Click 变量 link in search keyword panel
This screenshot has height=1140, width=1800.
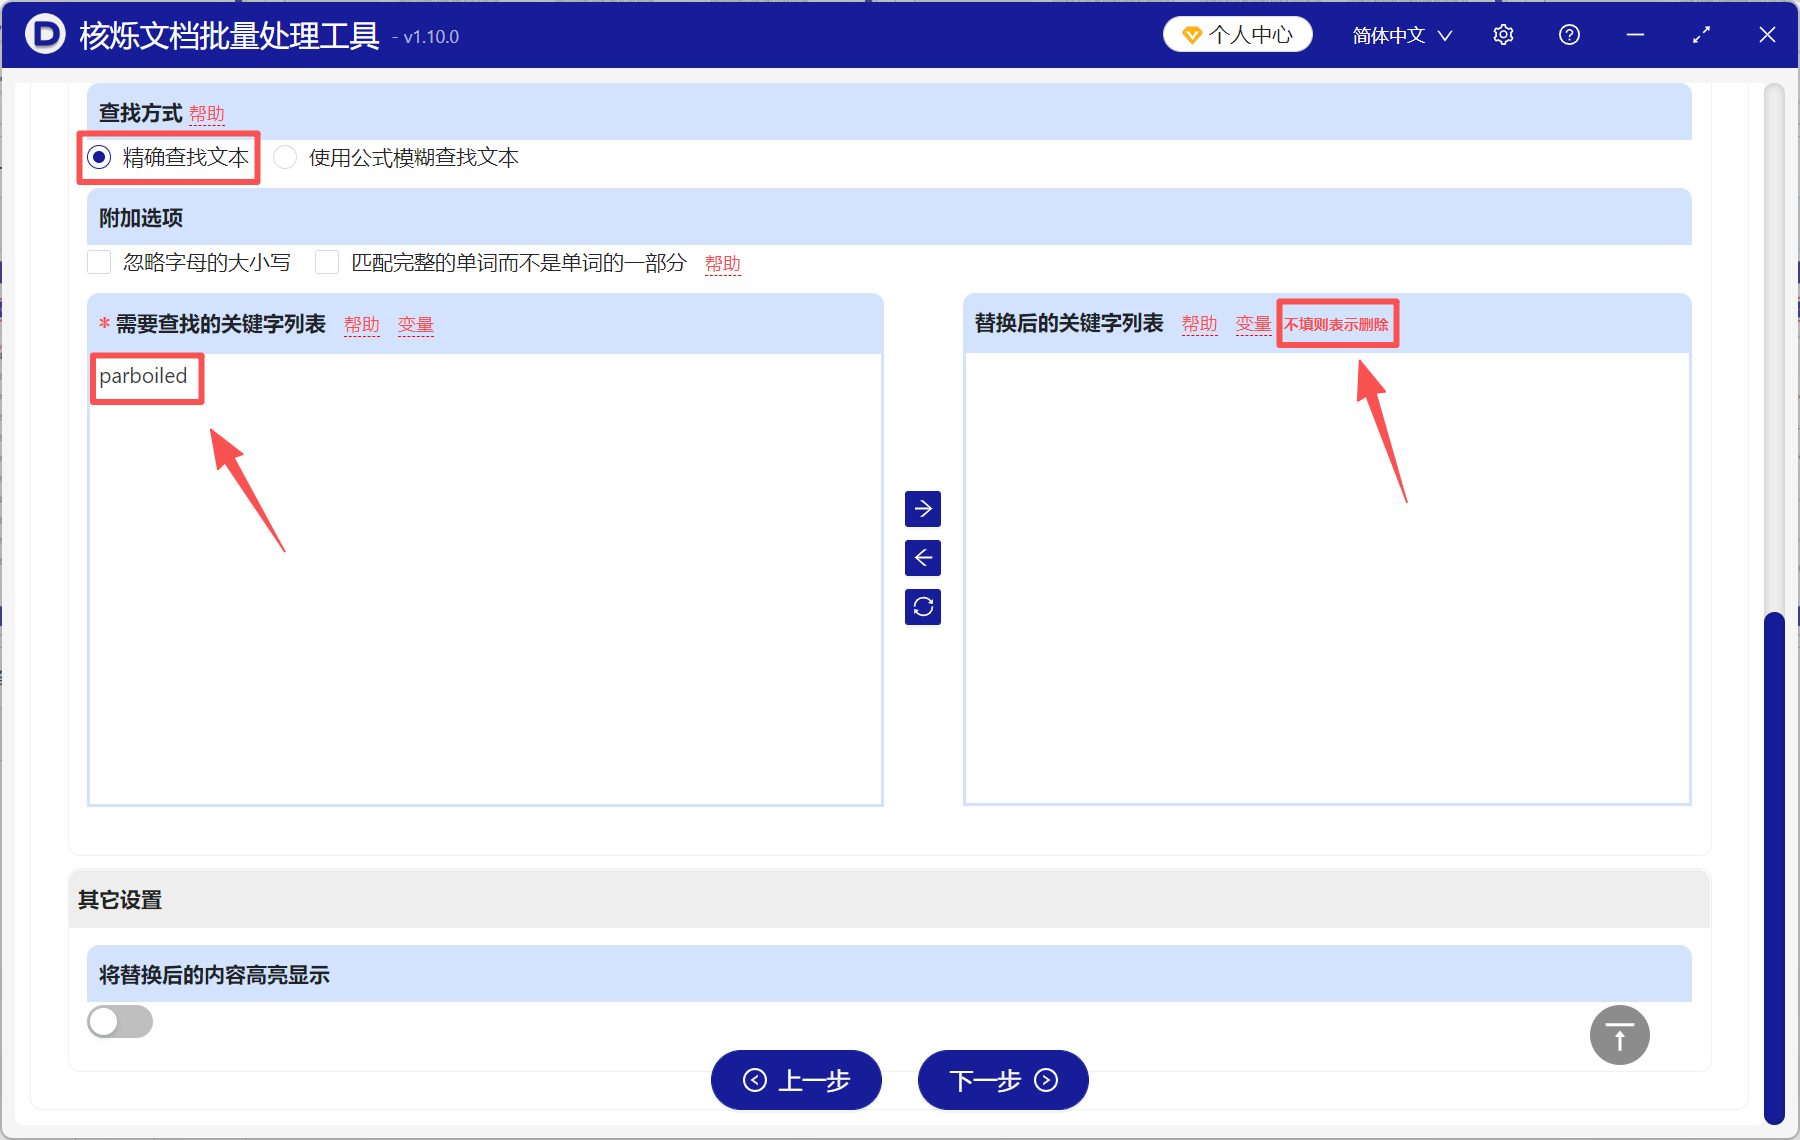tap(415, 324)
